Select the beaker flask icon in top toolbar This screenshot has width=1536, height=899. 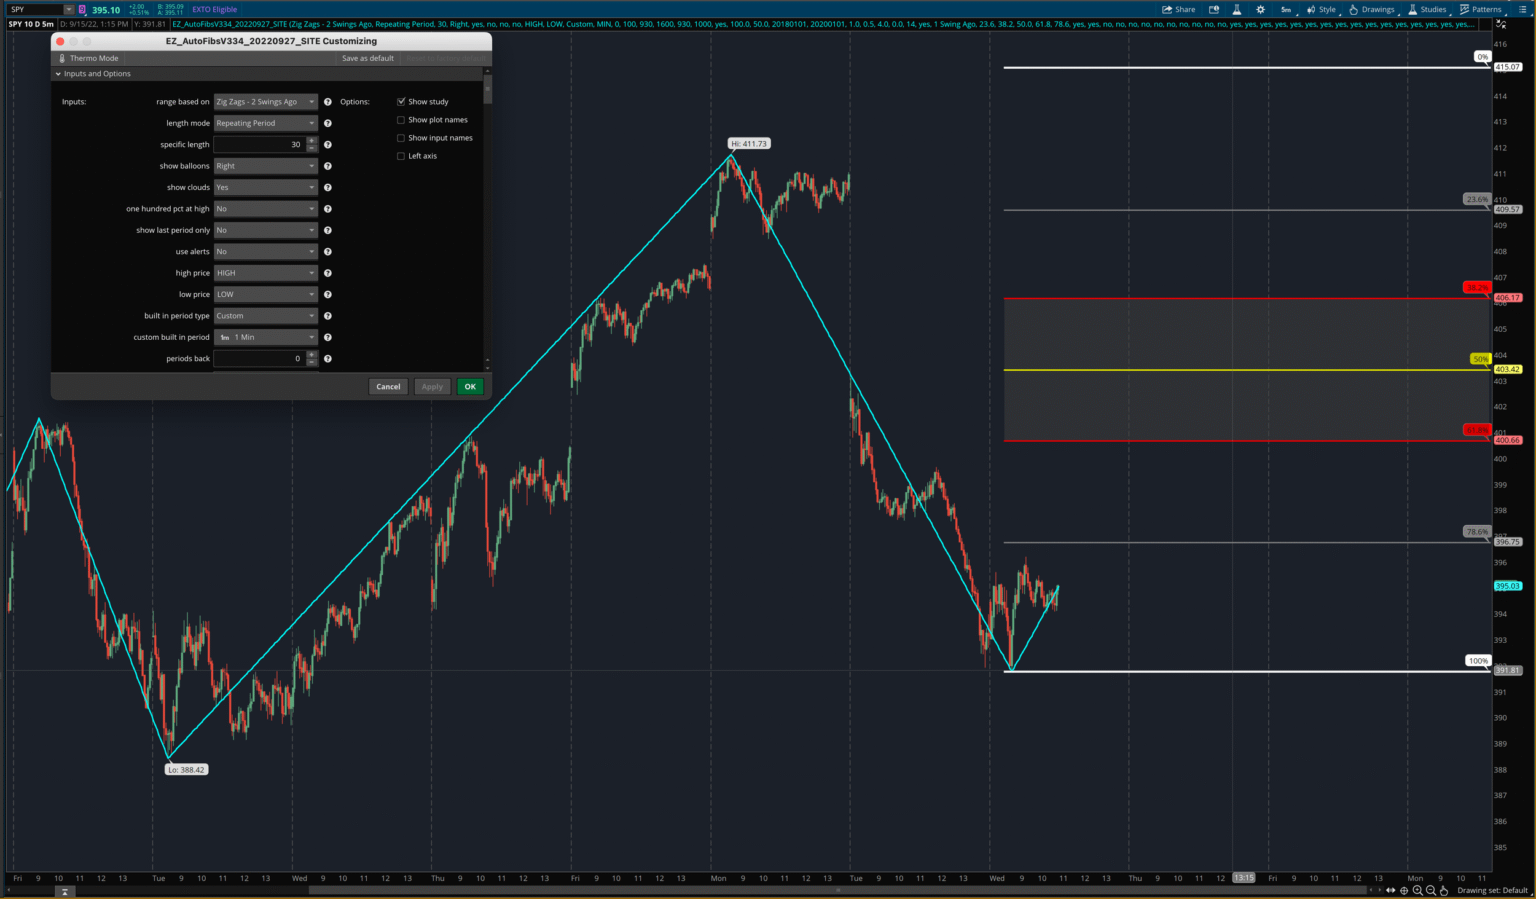[x=1237, y=8]
